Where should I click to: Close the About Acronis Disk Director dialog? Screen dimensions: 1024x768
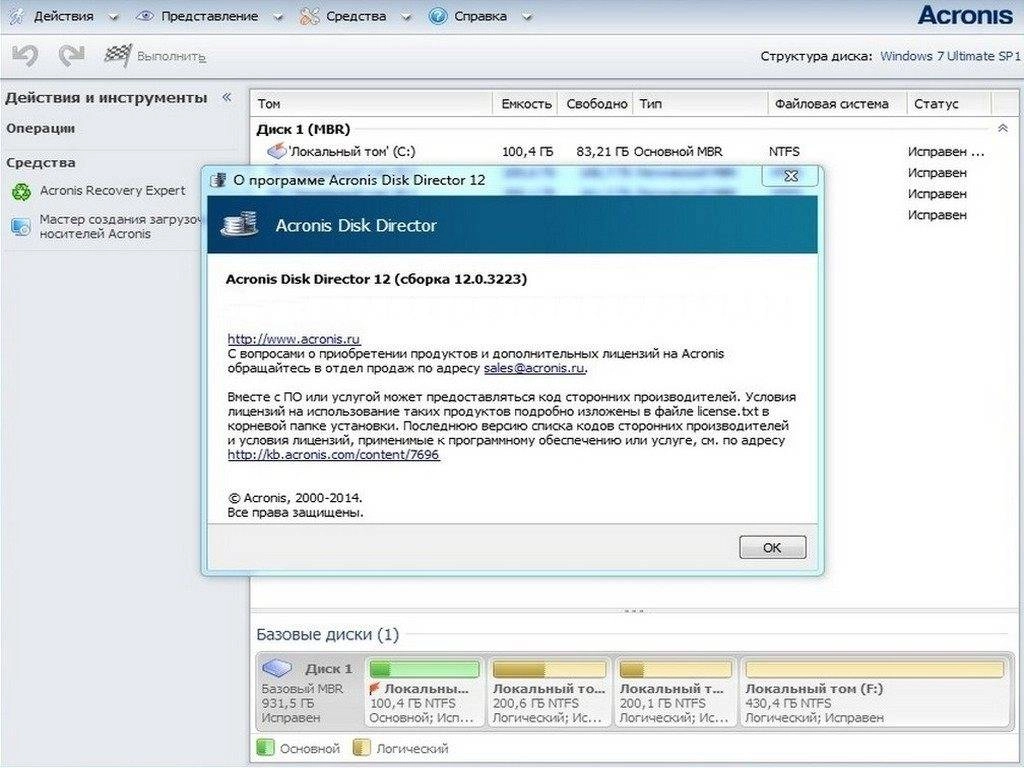point(790,176)
